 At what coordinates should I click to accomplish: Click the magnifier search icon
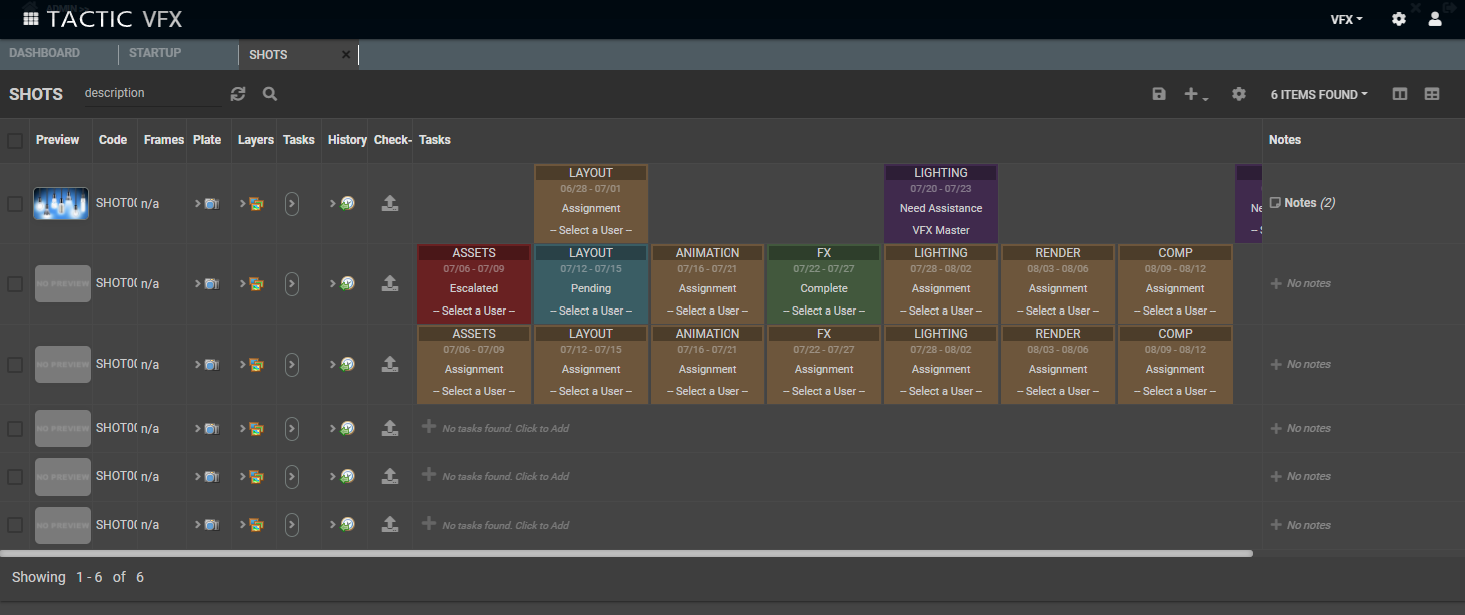click(x=270, y=93)
